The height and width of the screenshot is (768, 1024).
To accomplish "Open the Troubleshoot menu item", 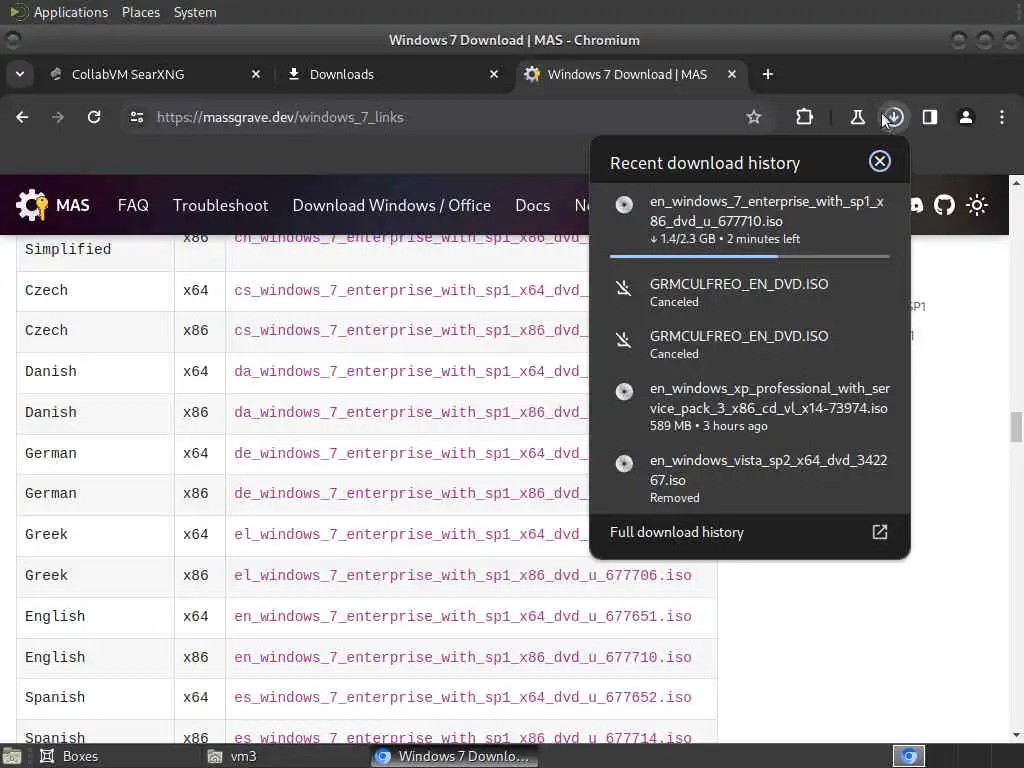I will click(x=221, y=205).
